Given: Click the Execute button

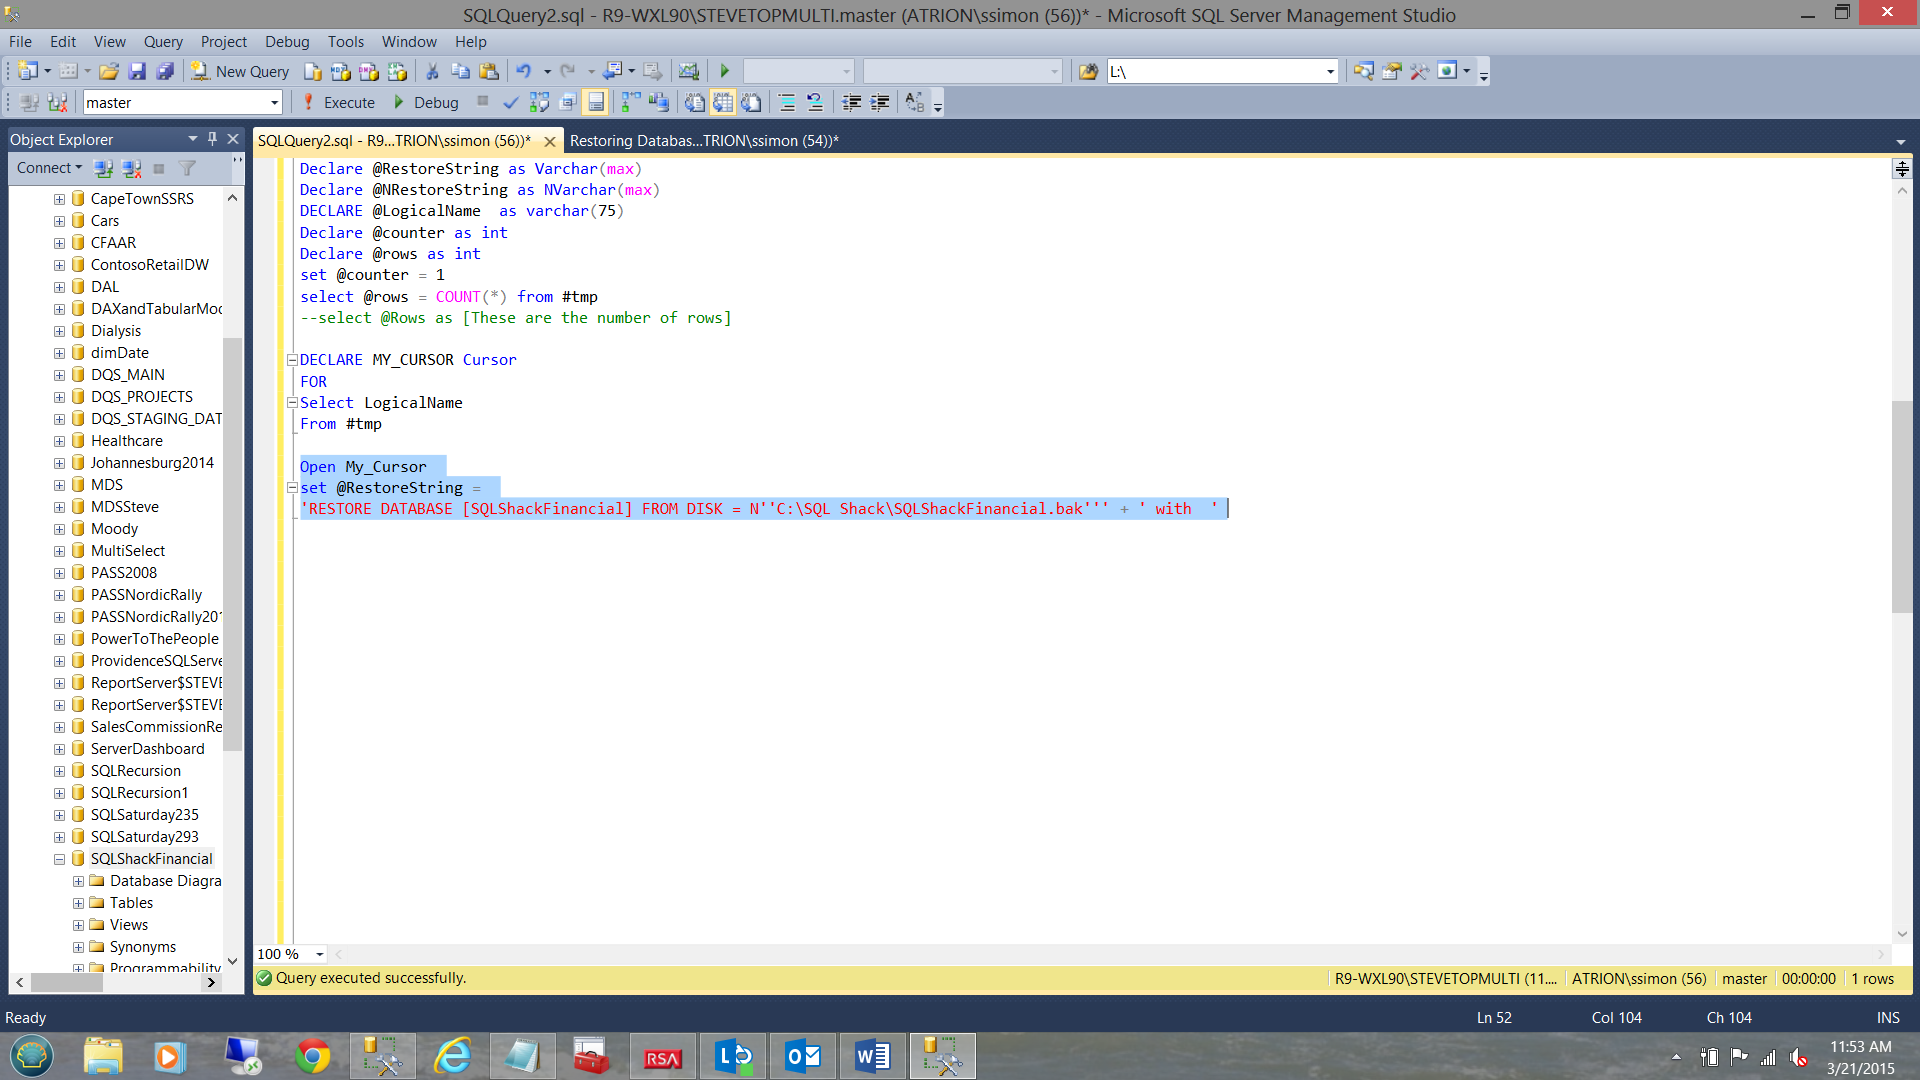Looking at the screenshot, I should [x=339, y=103].
